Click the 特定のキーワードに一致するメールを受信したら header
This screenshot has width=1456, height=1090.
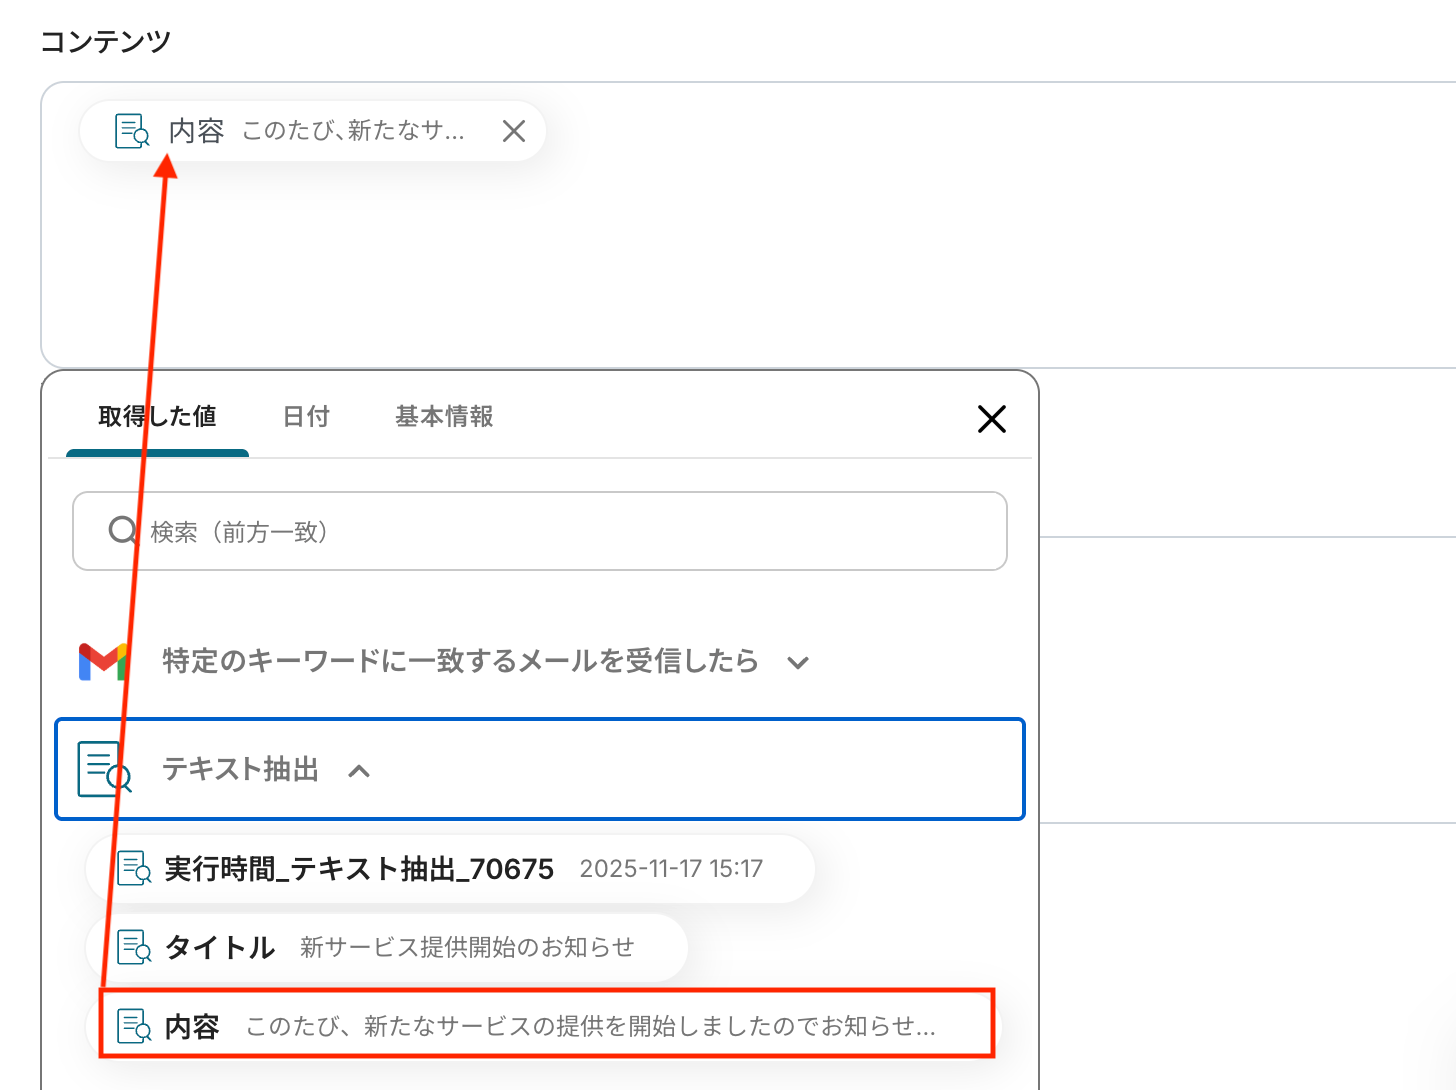[x=460, y=661]
